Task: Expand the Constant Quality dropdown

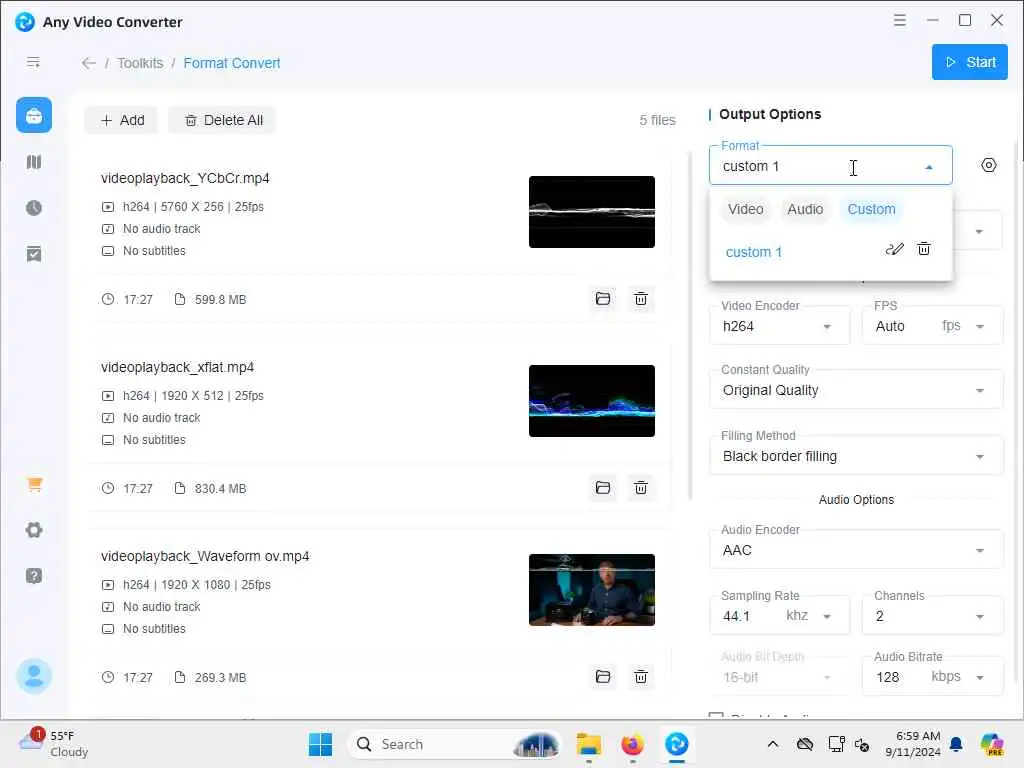Action: coord(856,390)
